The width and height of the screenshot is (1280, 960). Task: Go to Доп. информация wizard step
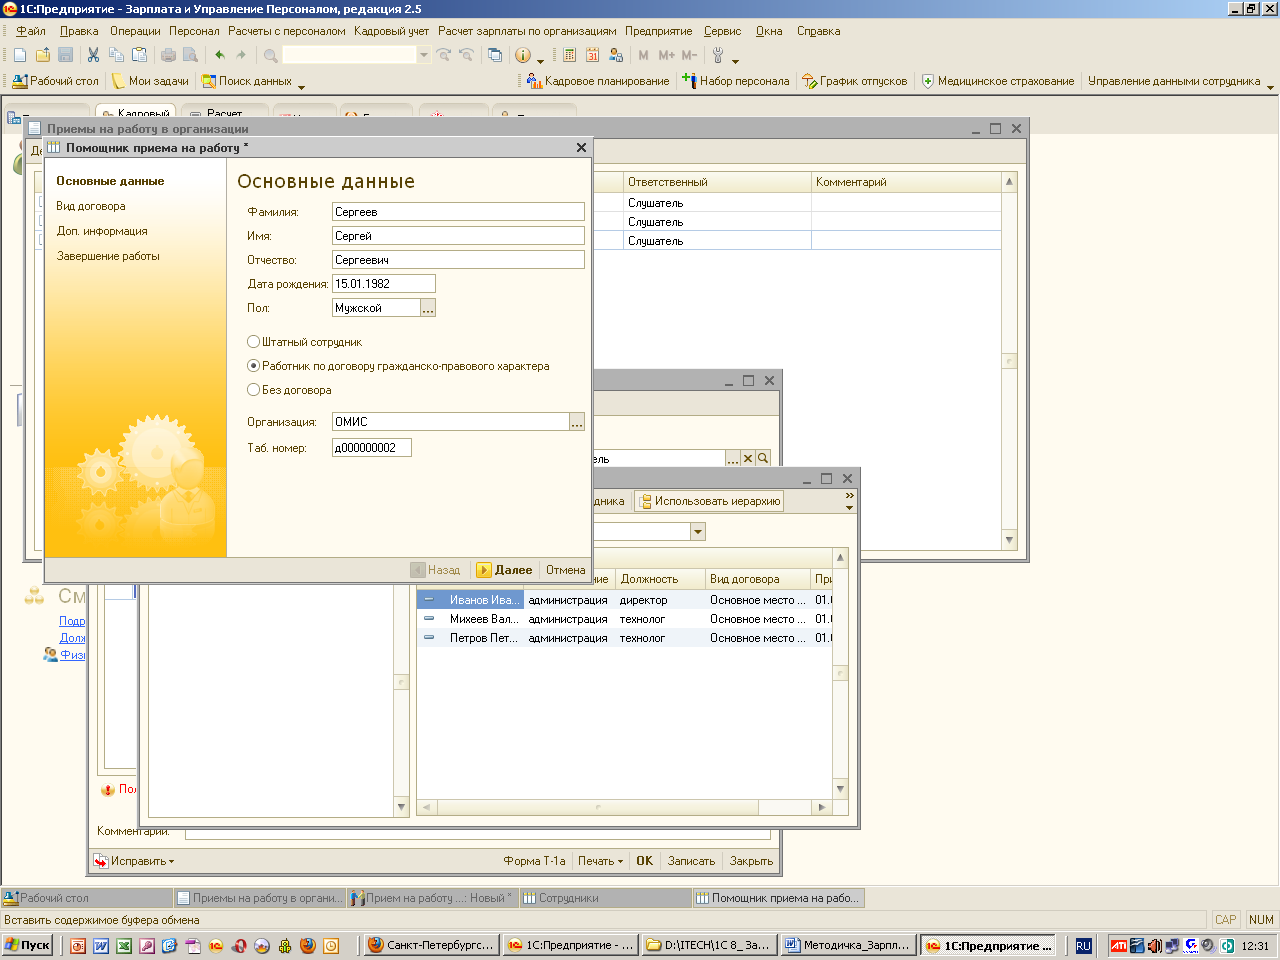[x=102, y=231]
